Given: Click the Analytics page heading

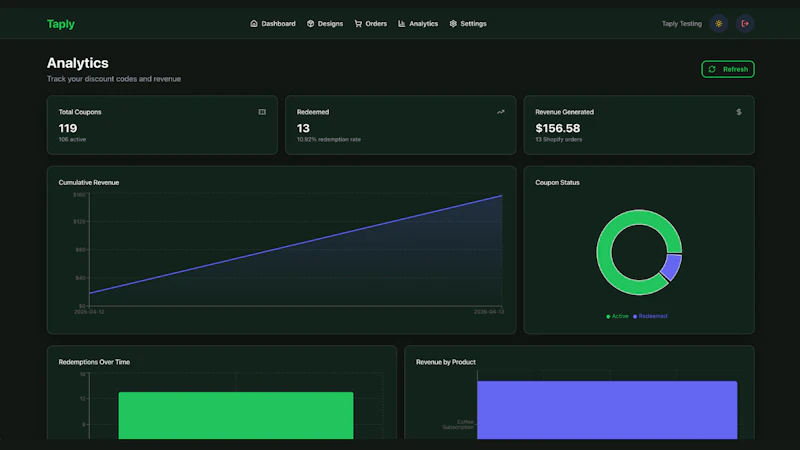Looking at the screenshot, I should click(x=78, y=63).
